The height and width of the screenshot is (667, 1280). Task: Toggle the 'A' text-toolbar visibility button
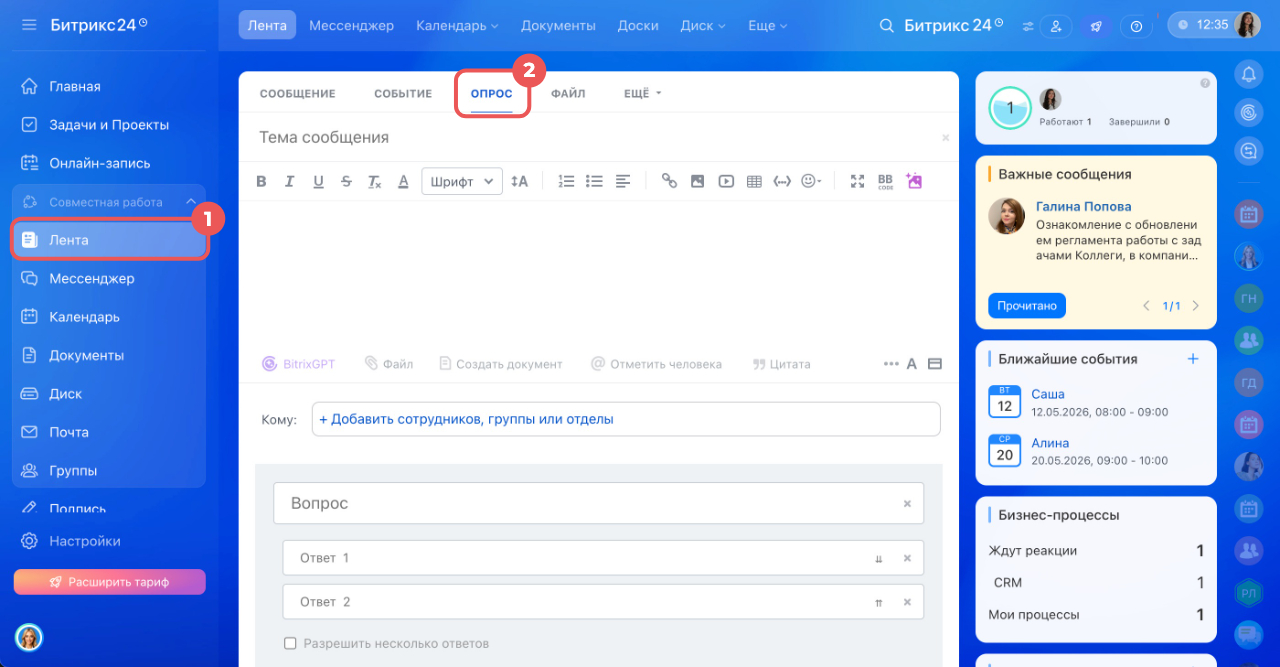coord(912,364)
